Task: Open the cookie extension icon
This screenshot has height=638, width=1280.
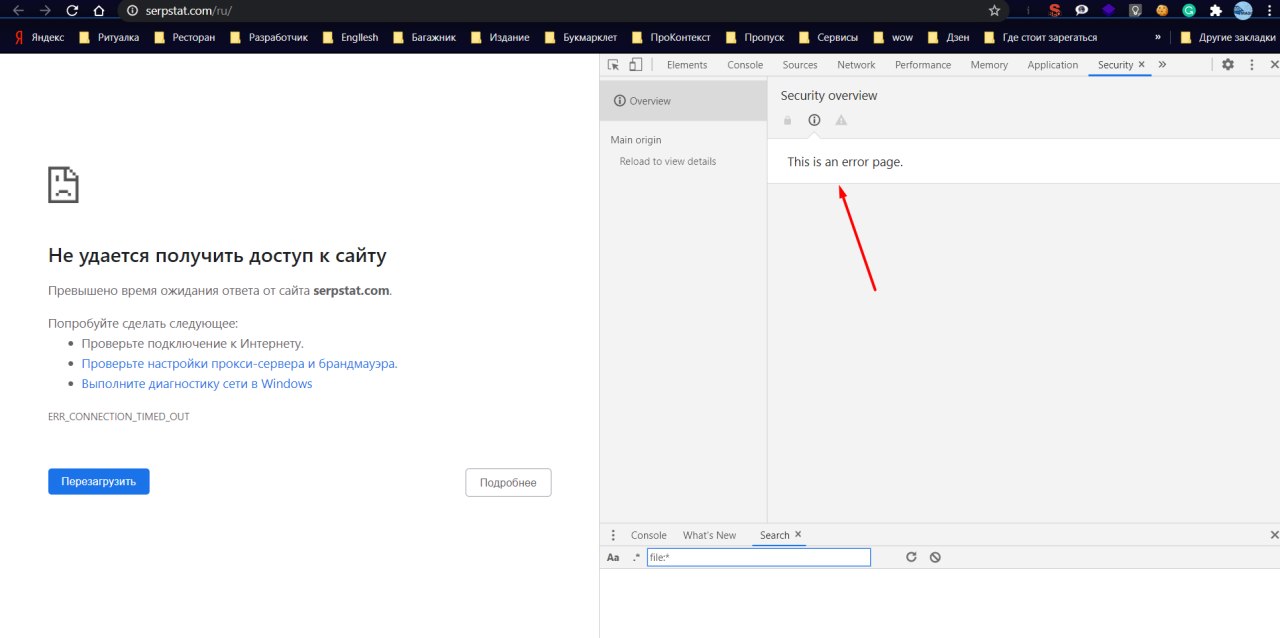Action: [x=1162, y=10]
